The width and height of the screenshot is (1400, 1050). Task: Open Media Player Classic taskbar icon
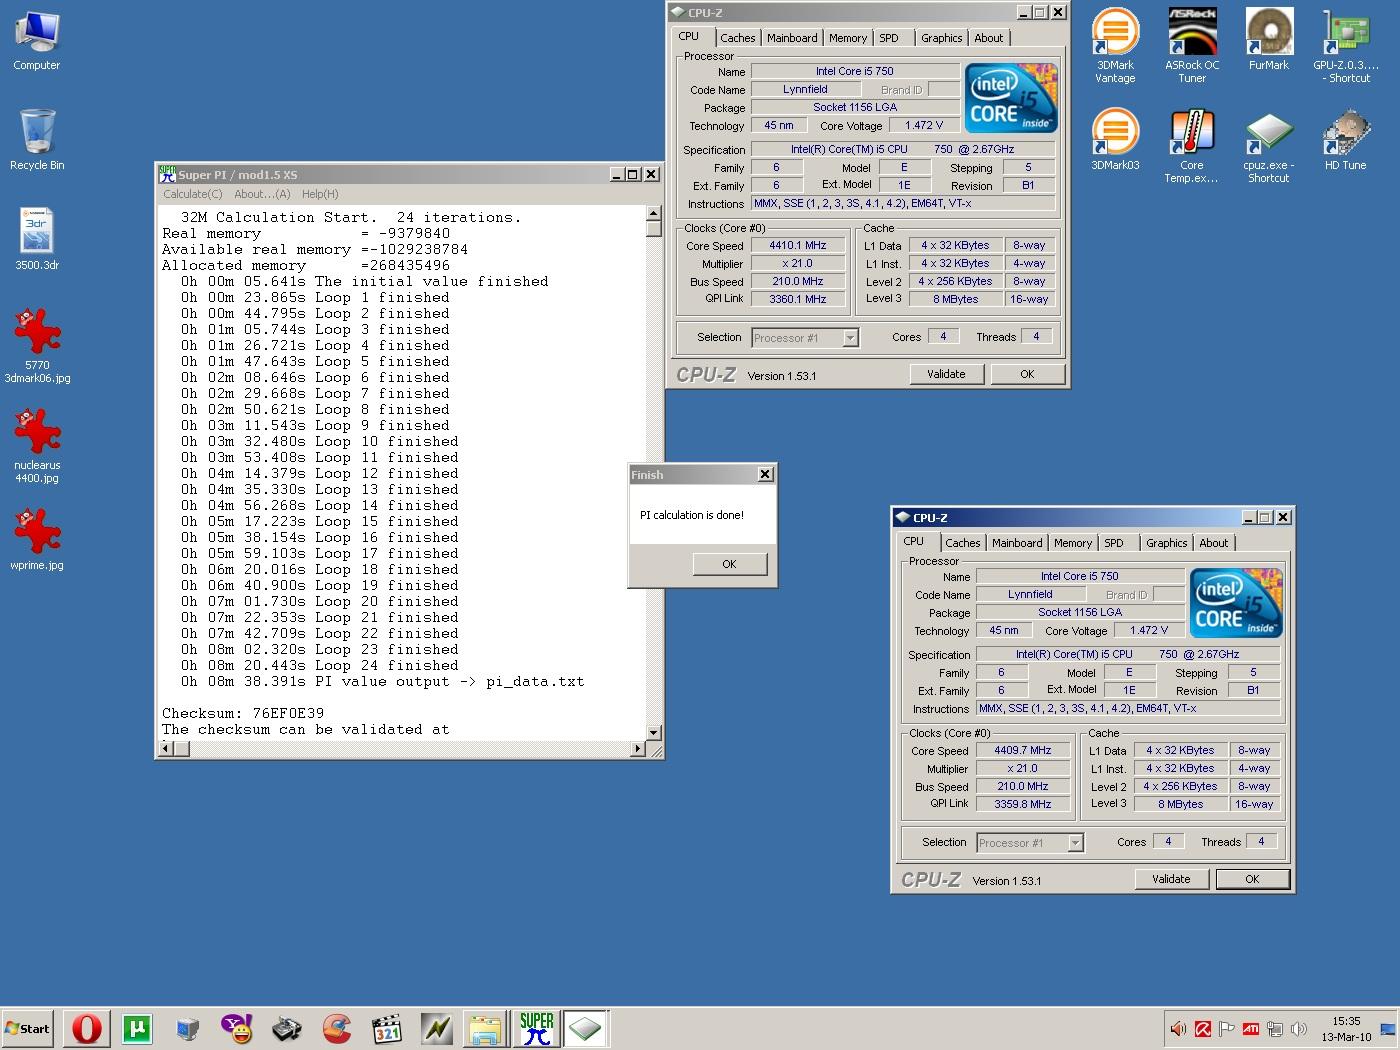point(387,1028)
